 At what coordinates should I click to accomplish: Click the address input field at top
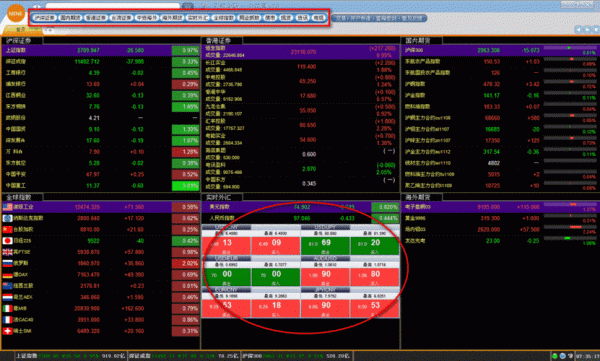(x=112, y=6)
